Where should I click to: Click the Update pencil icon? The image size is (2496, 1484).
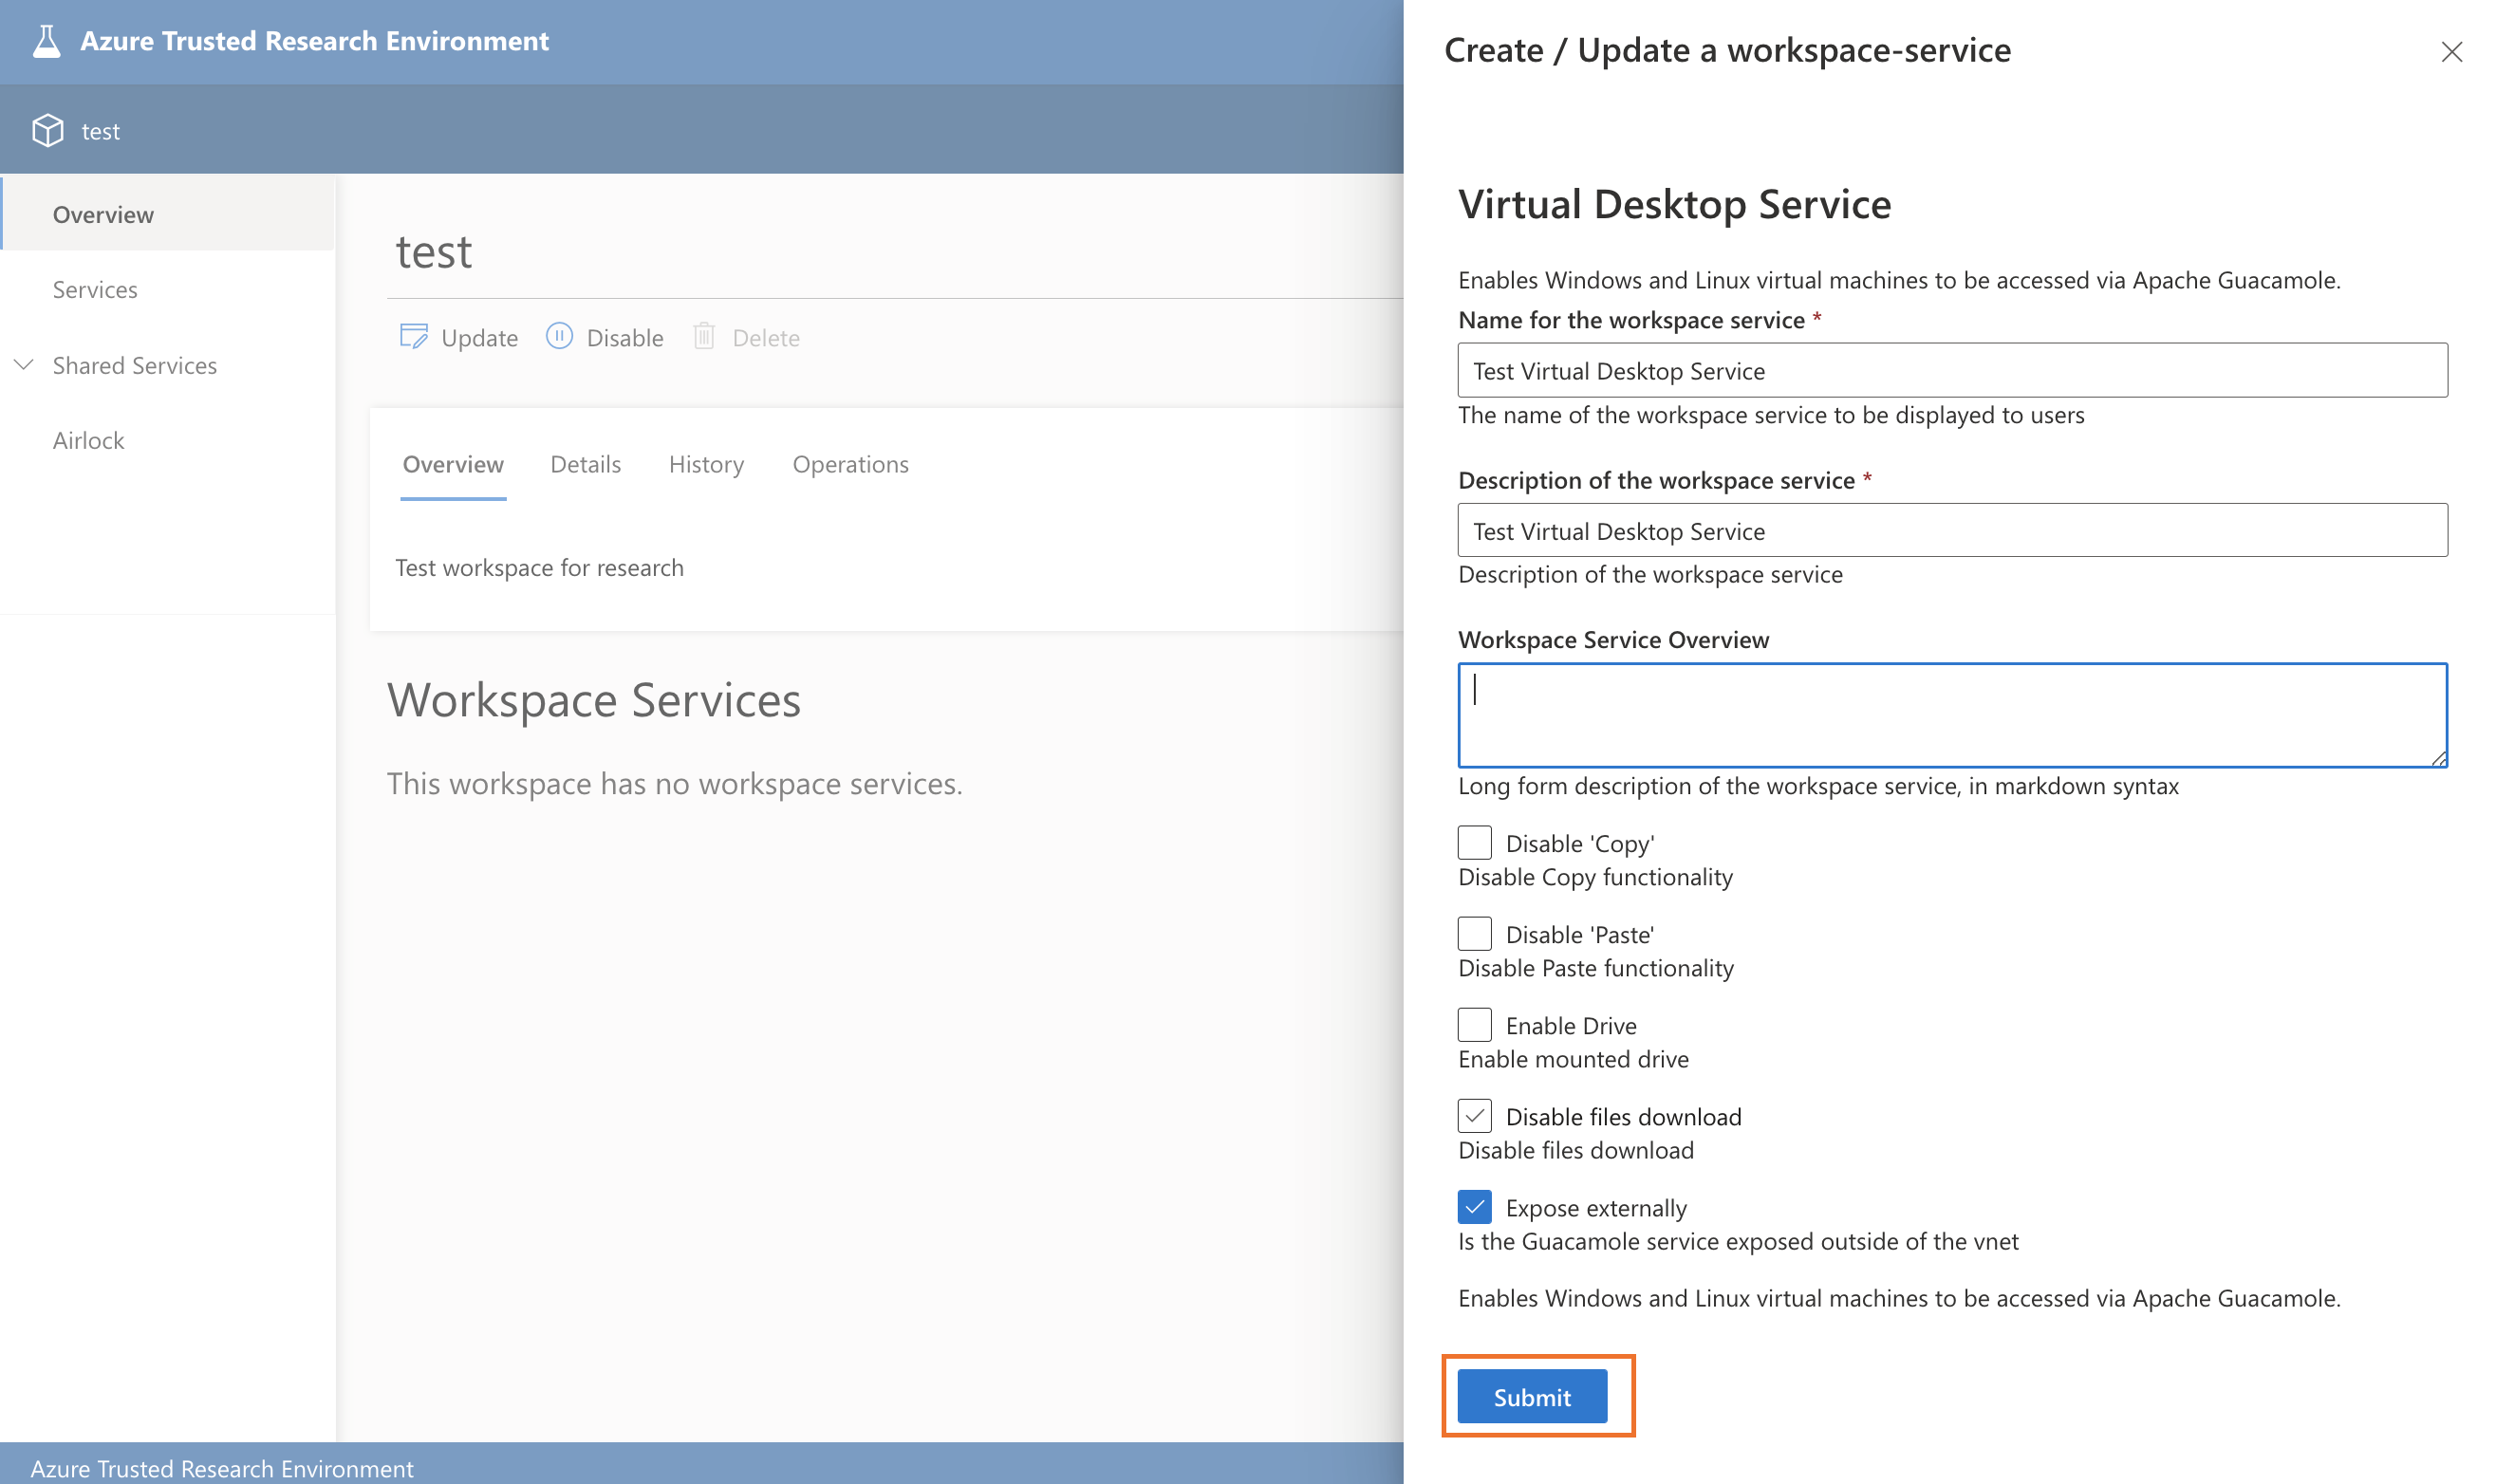pyautogui.click(x=414, y=337)
